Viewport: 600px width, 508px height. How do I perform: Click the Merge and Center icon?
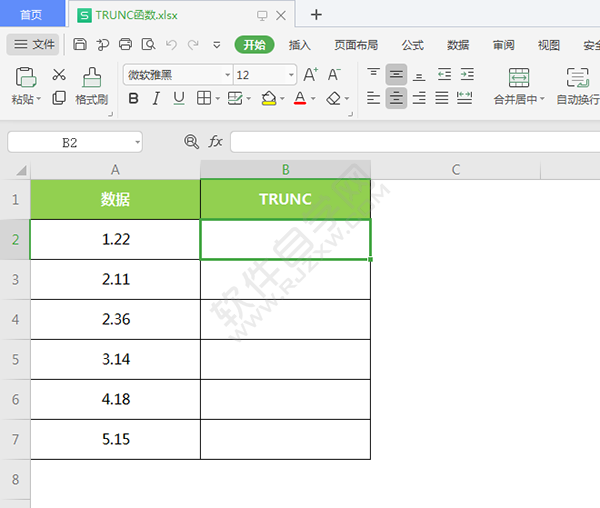[x=519, y=78]
